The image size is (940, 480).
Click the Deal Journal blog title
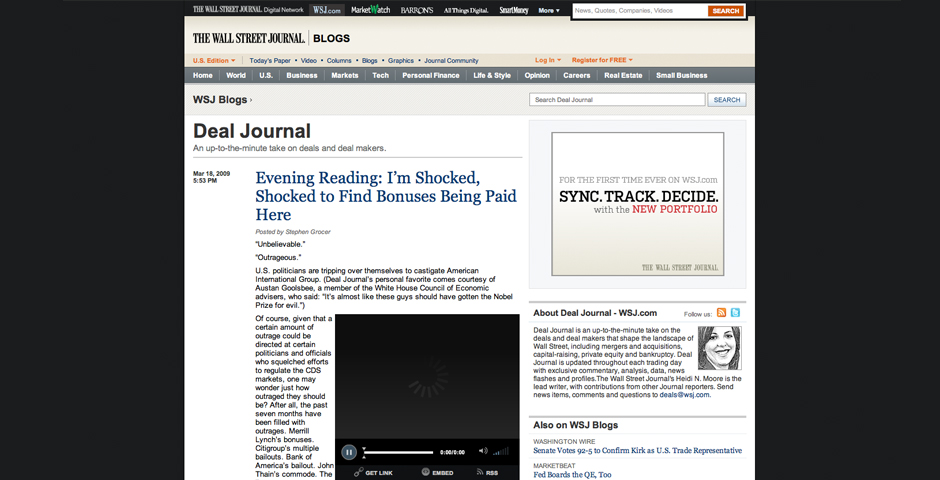252,131
